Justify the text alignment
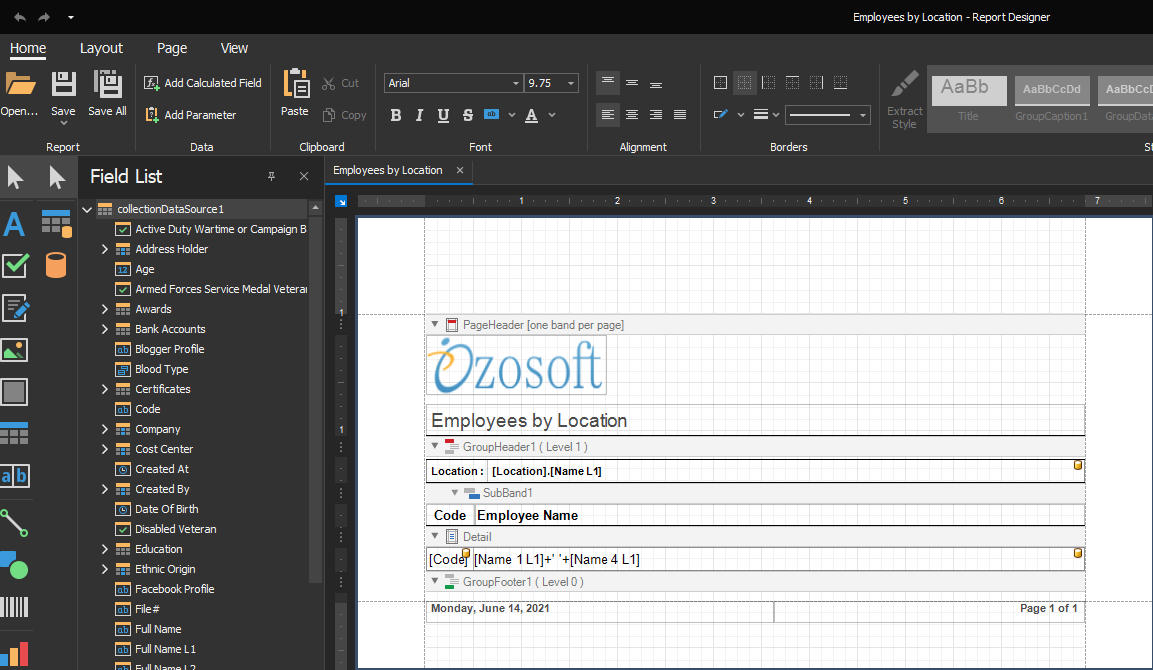 (680, 115)
